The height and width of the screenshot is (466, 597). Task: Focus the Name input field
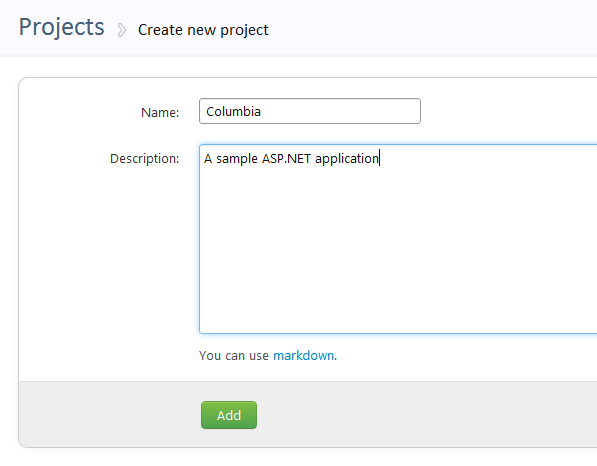click(310, 111)
